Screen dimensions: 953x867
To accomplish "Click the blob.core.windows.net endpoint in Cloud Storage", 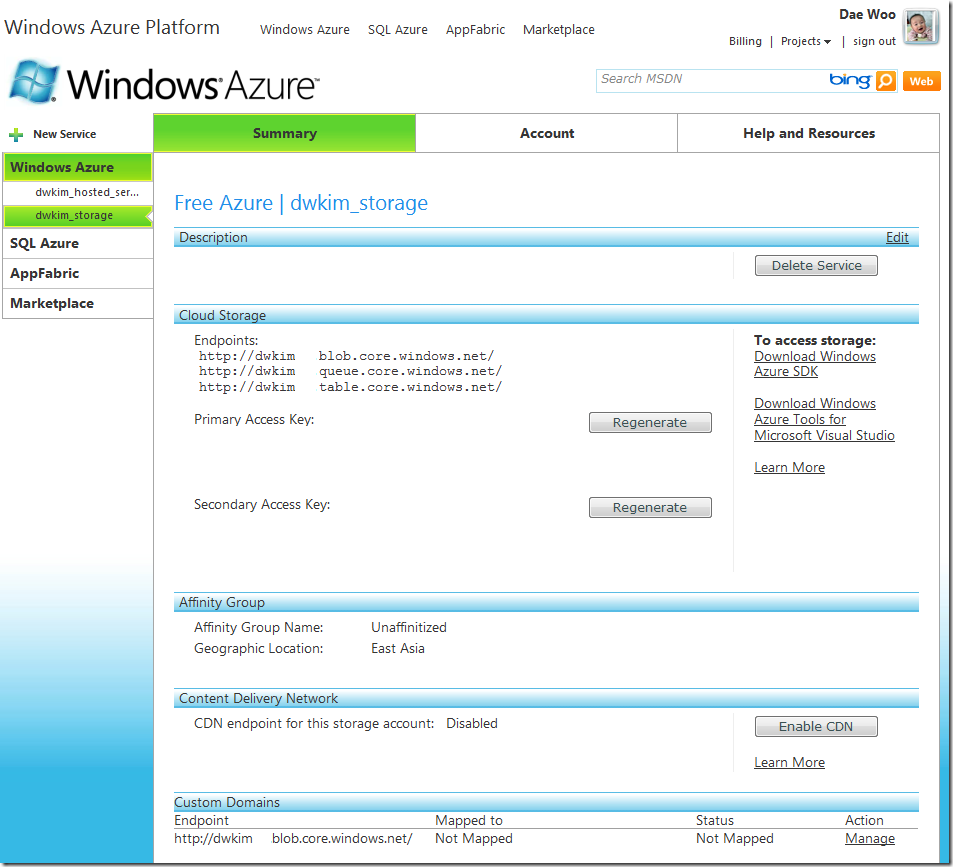I will pos(346,356).
